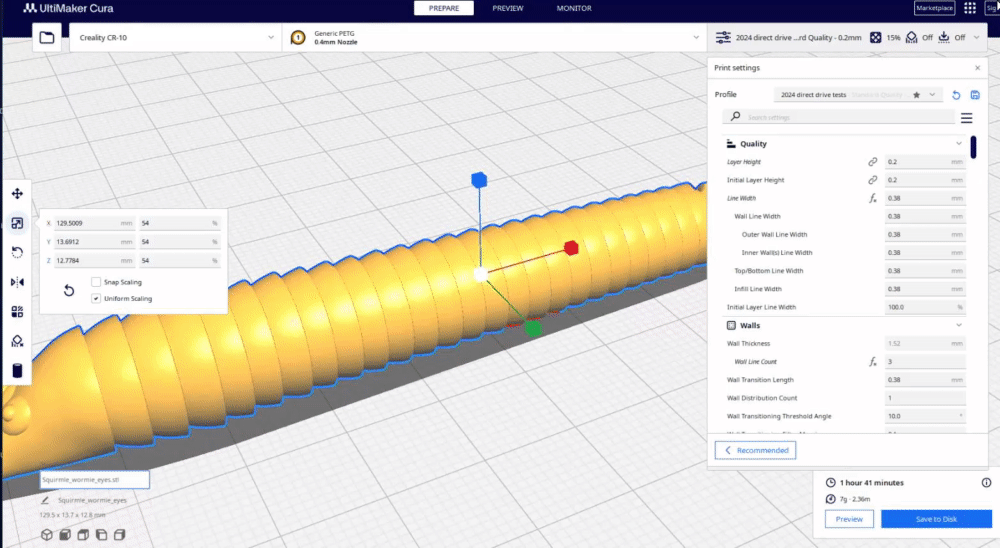Switch to MONITOR stage
The width and height of the screenshot is (1000, 548).
[x=574, y=8]
